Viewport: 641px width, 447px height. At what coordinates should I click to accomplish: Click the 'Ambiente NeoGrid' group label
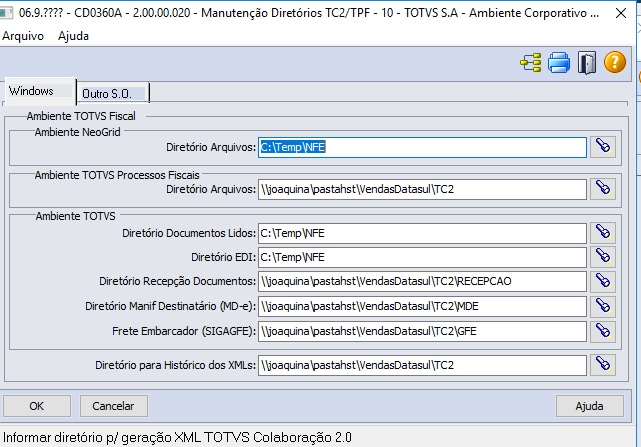click(78, 132)
